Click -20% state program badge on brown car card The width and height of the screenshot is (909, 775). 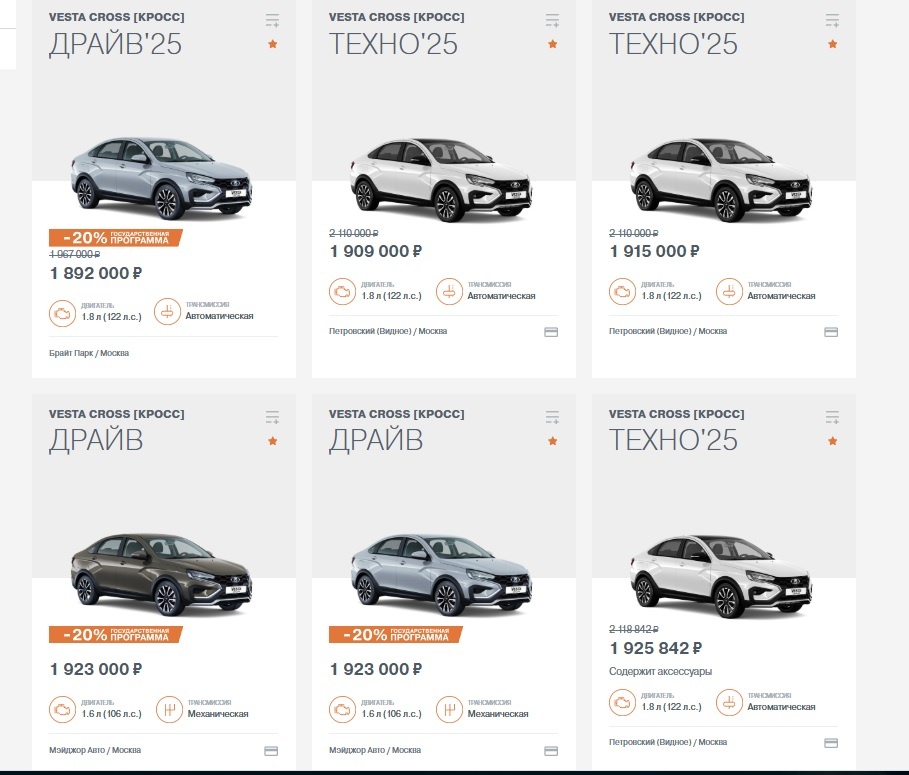[x=115, y=635]
